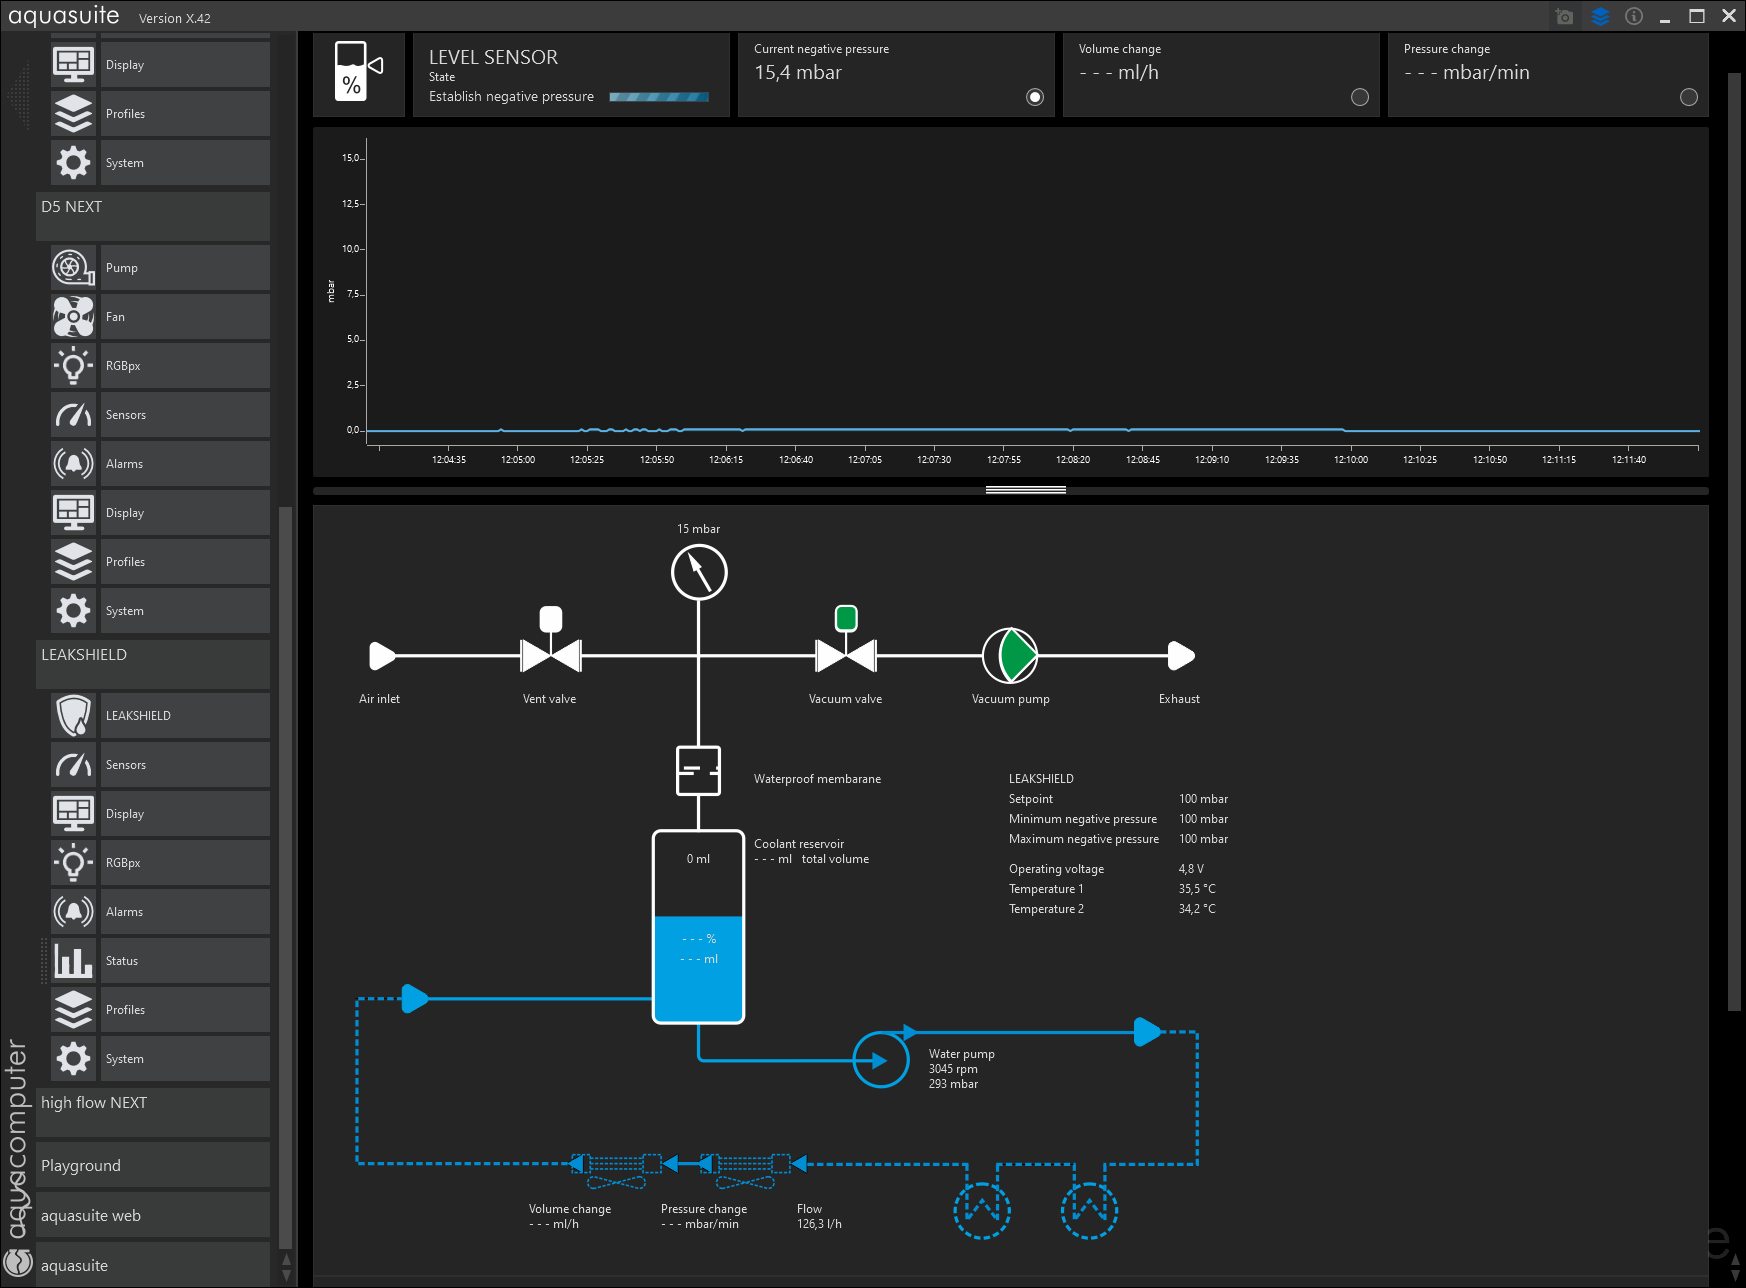This screenshot has height=1288, width=1746.
Task: Click the Air inlet arrow symbol
Action: tap(382, 656)
